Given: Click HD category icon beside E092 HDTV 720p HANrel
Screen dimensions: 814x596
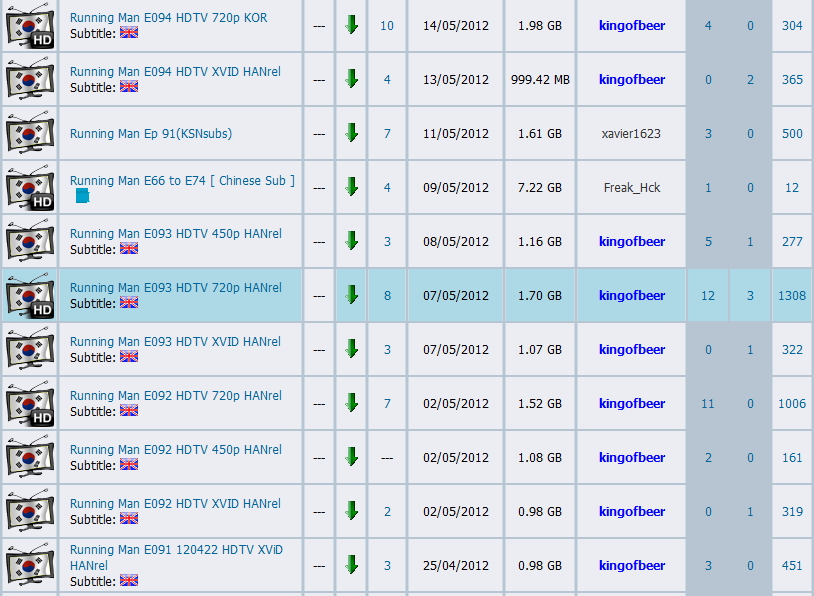Looking at the screenshot, I should click(x=29, y=404).
